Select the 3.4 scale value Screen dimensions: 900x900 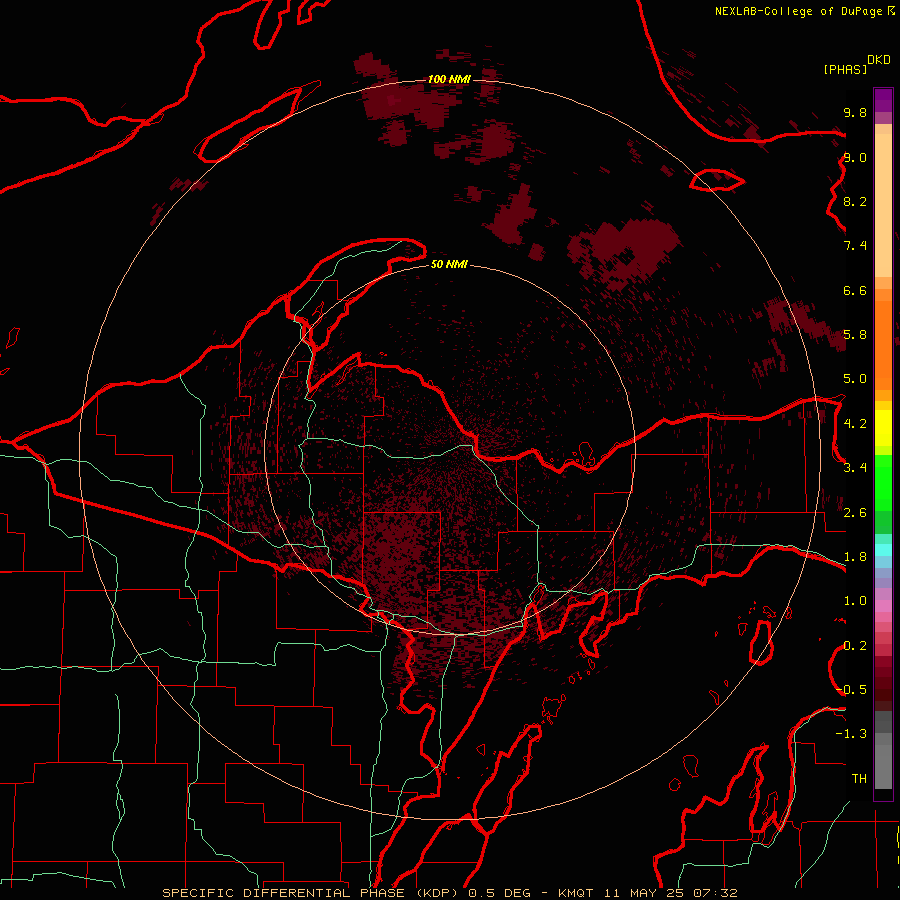855,468
